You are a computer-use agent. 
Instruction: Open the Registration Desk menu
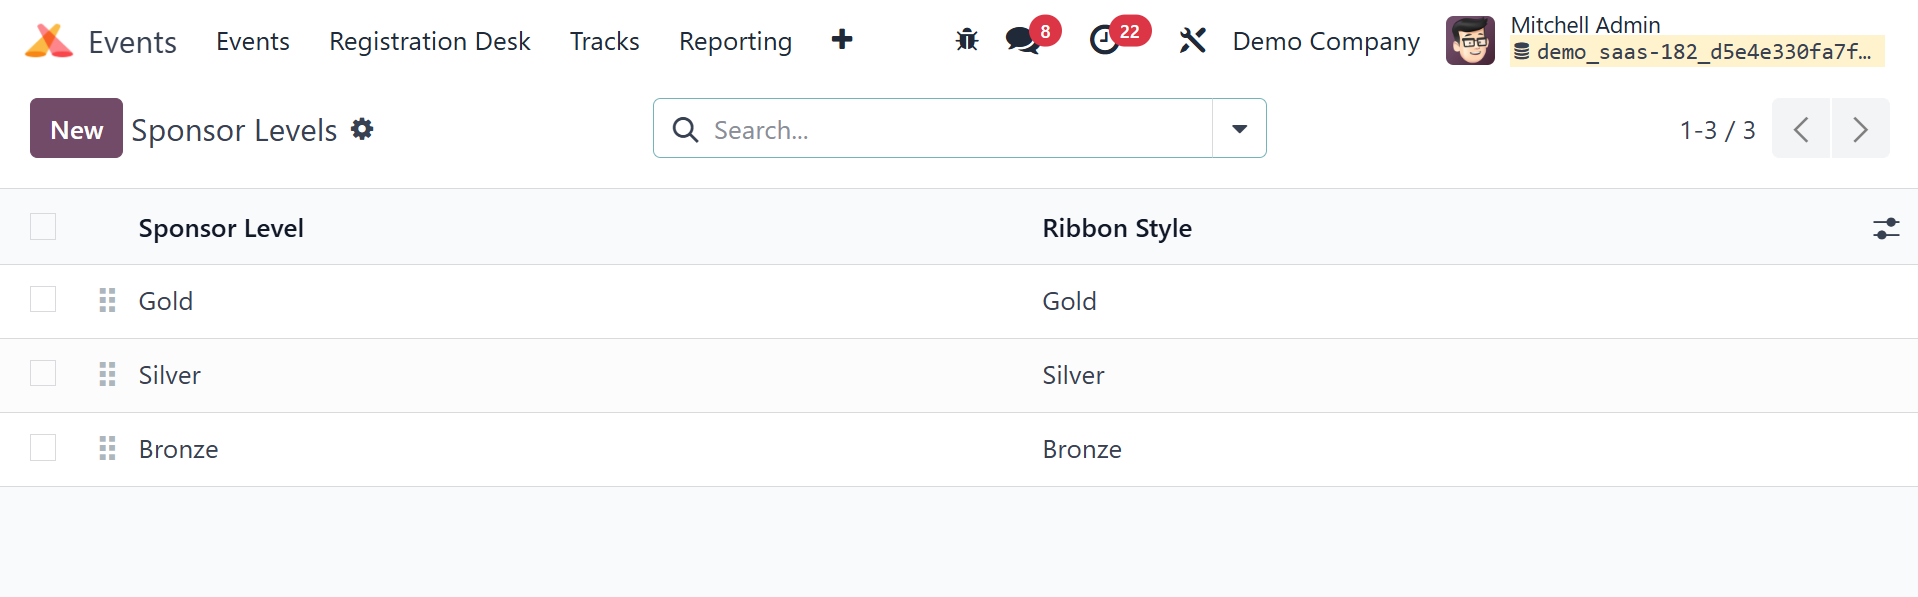coord(429,41)
